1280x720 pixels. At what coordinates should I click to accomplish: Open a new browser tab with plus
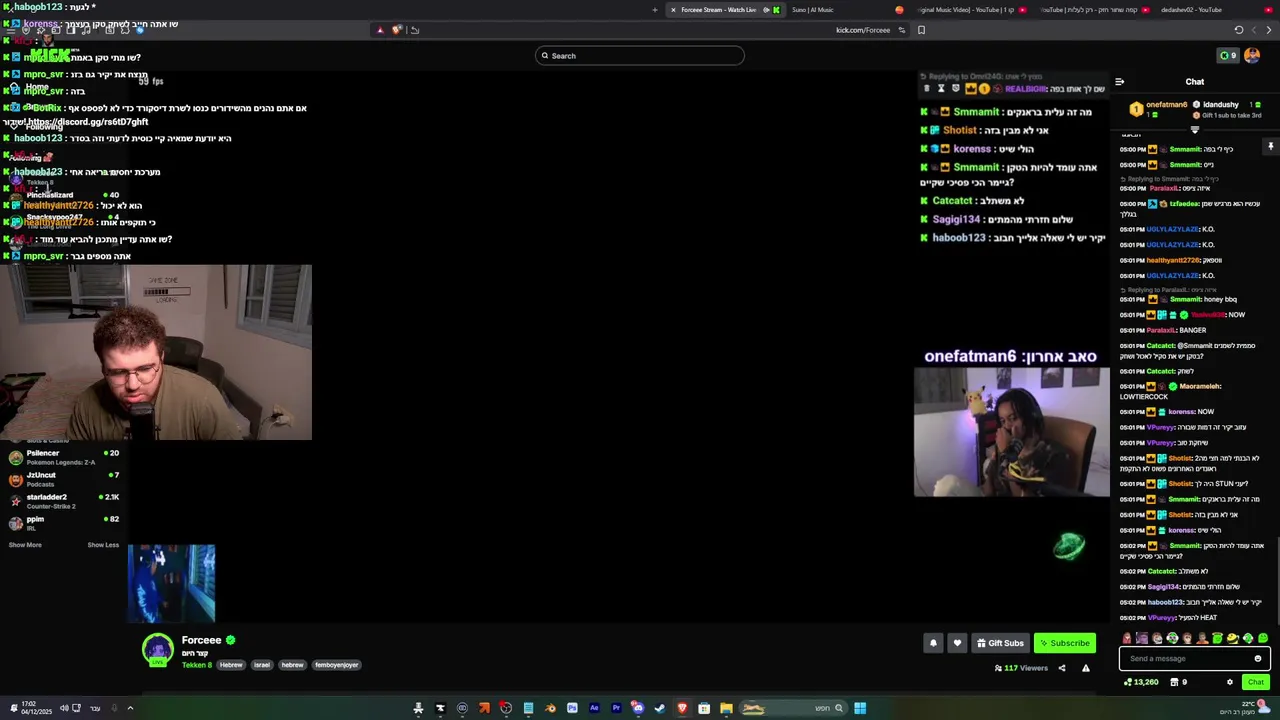[655, 10]
